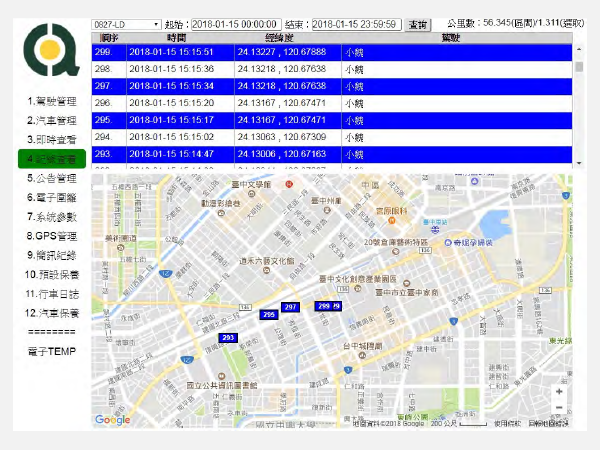Click the 起始 start datetime field
Screen dimensions: 600x450
coord(236,24)
